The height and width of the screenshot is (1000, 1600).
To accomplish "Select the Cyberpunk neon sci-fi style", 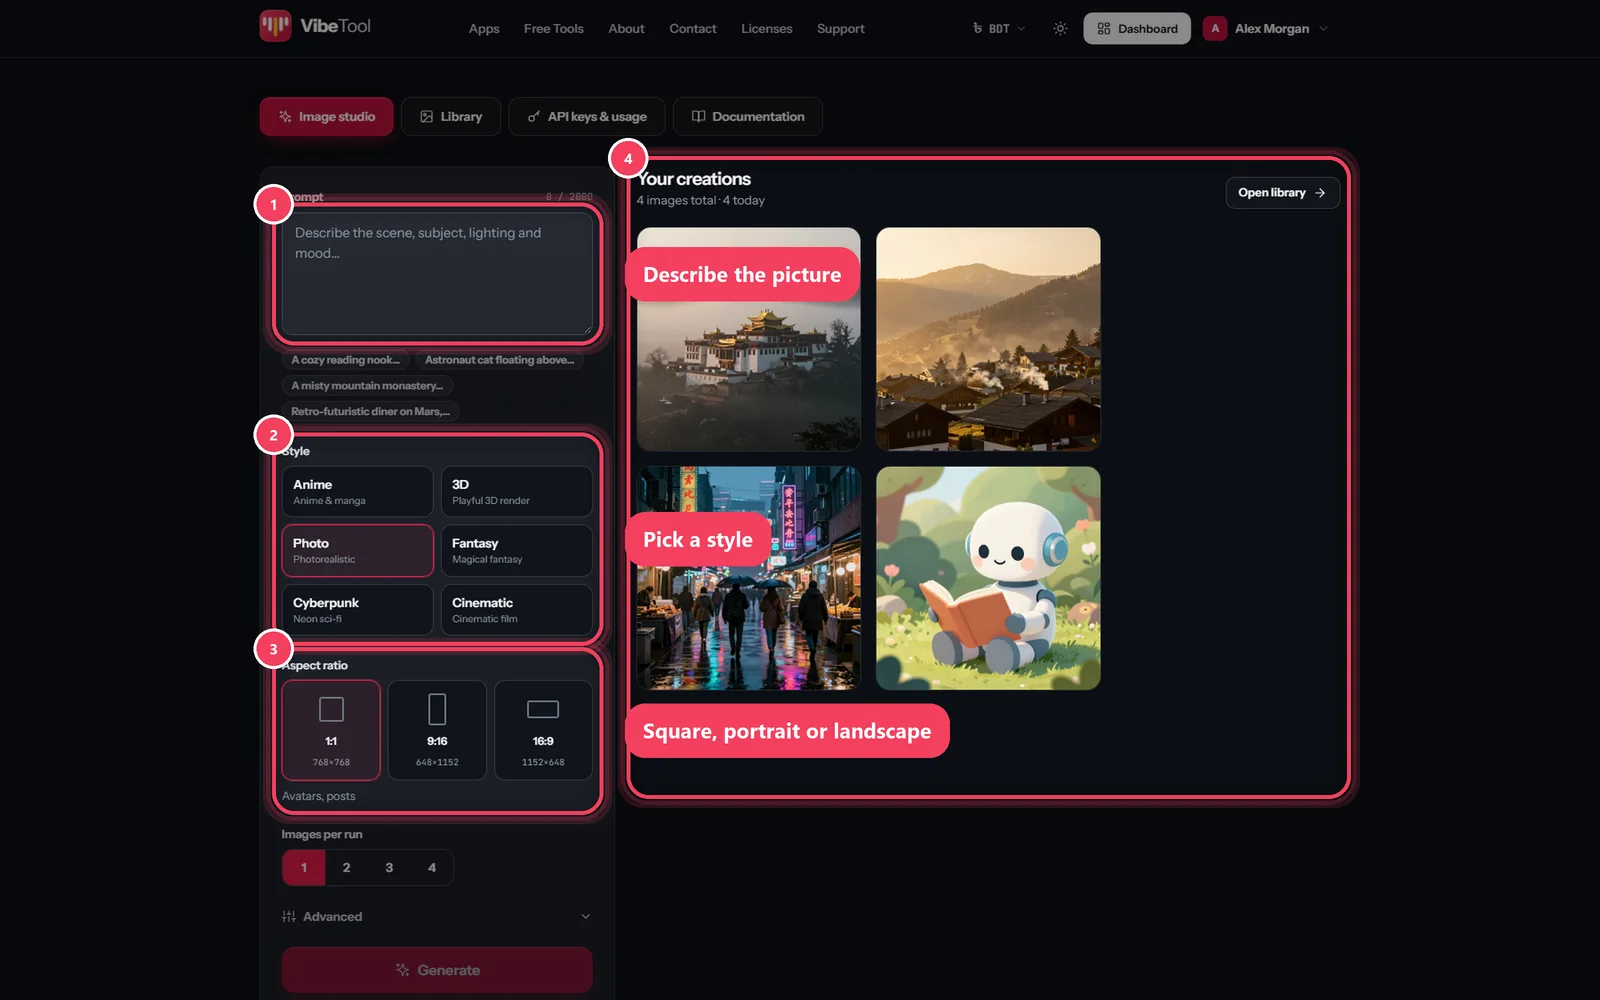I will [357, 610].
